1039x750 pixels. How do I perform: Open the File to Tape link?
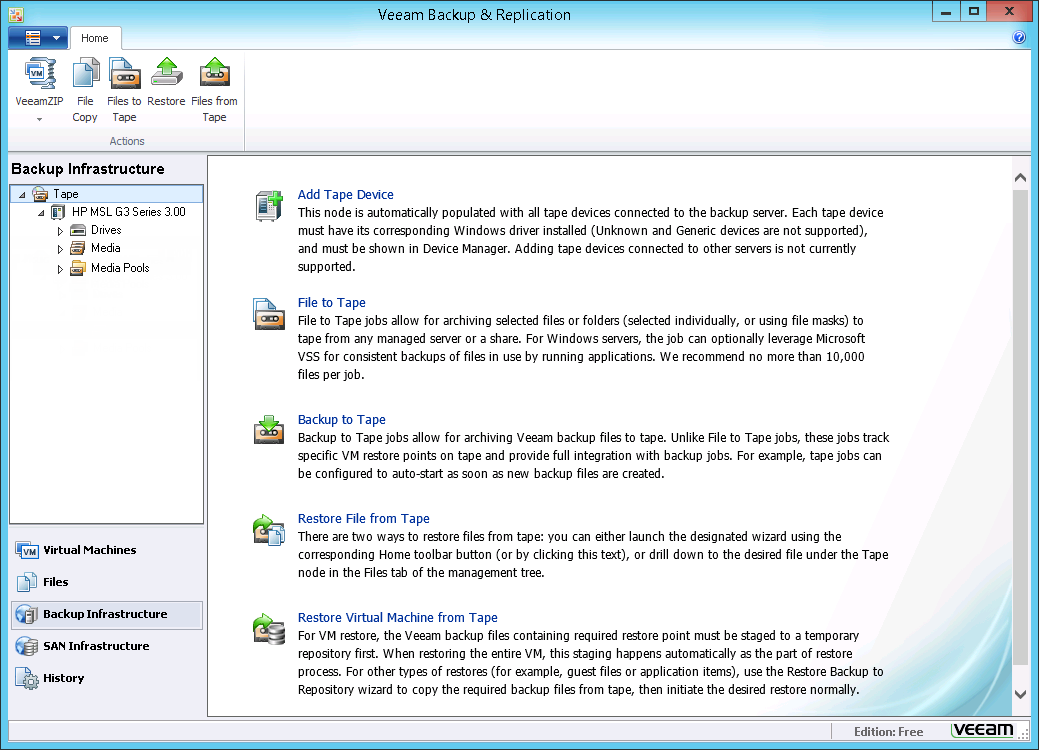pyautogui.click(x=331, y=303)
